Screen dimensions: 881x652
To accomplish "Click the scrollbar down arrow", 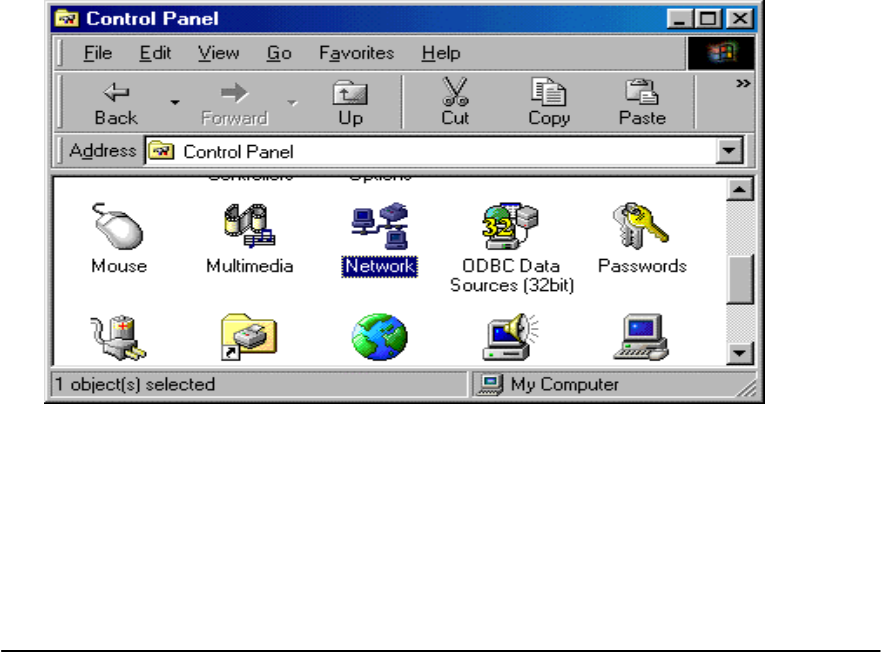I will 739,353.
